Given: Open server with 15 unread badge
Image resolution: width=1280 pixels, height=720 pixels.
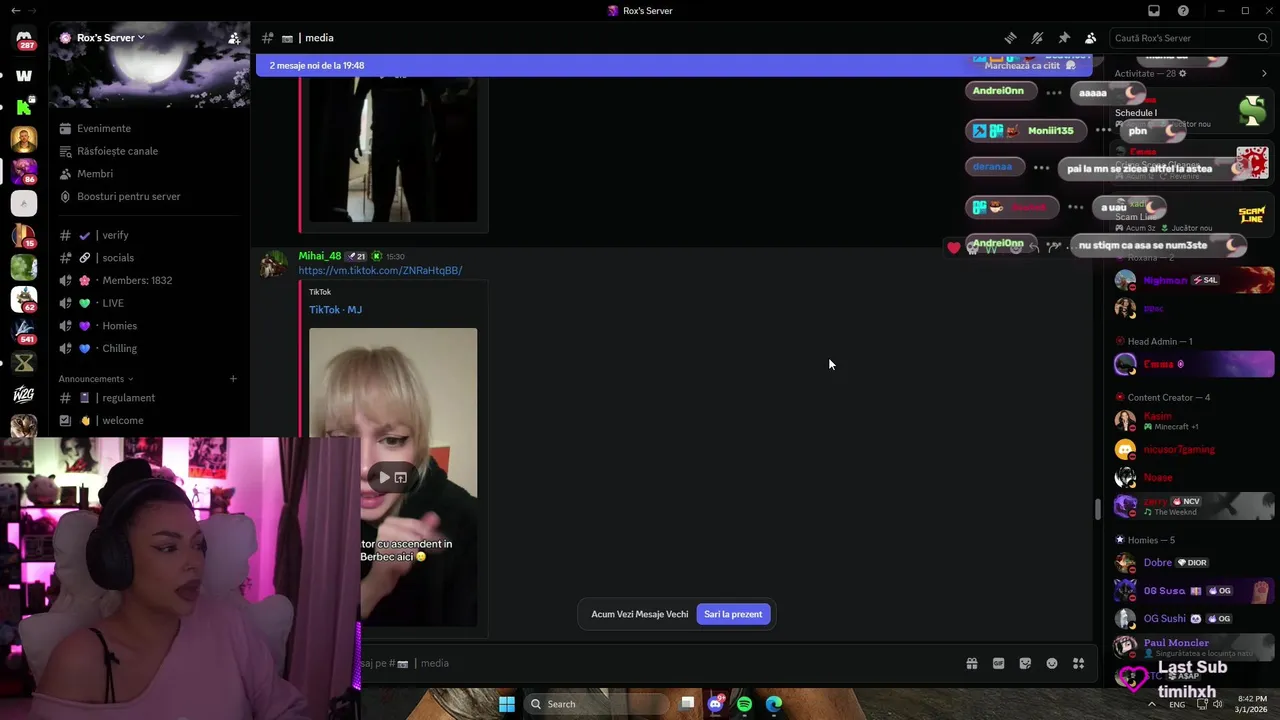Looking at the screenshot, I should 24,235.
